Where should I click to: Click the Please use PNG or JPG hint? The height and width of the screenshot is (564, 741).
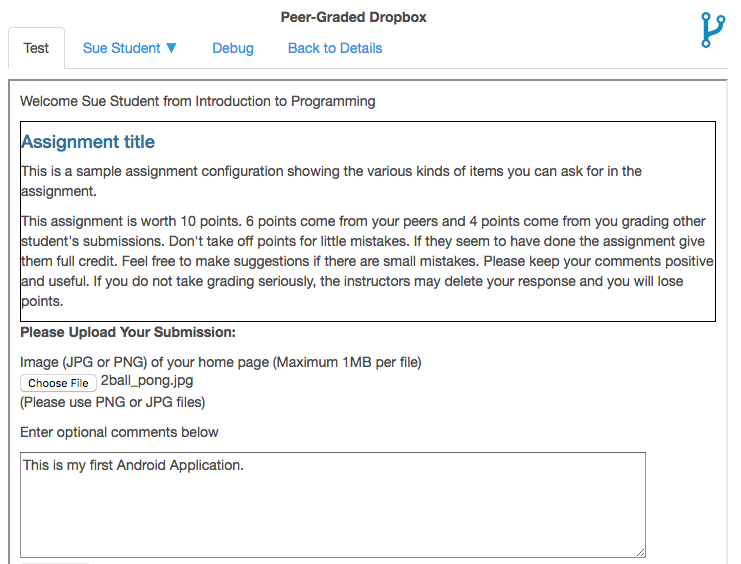click(112, 402)
